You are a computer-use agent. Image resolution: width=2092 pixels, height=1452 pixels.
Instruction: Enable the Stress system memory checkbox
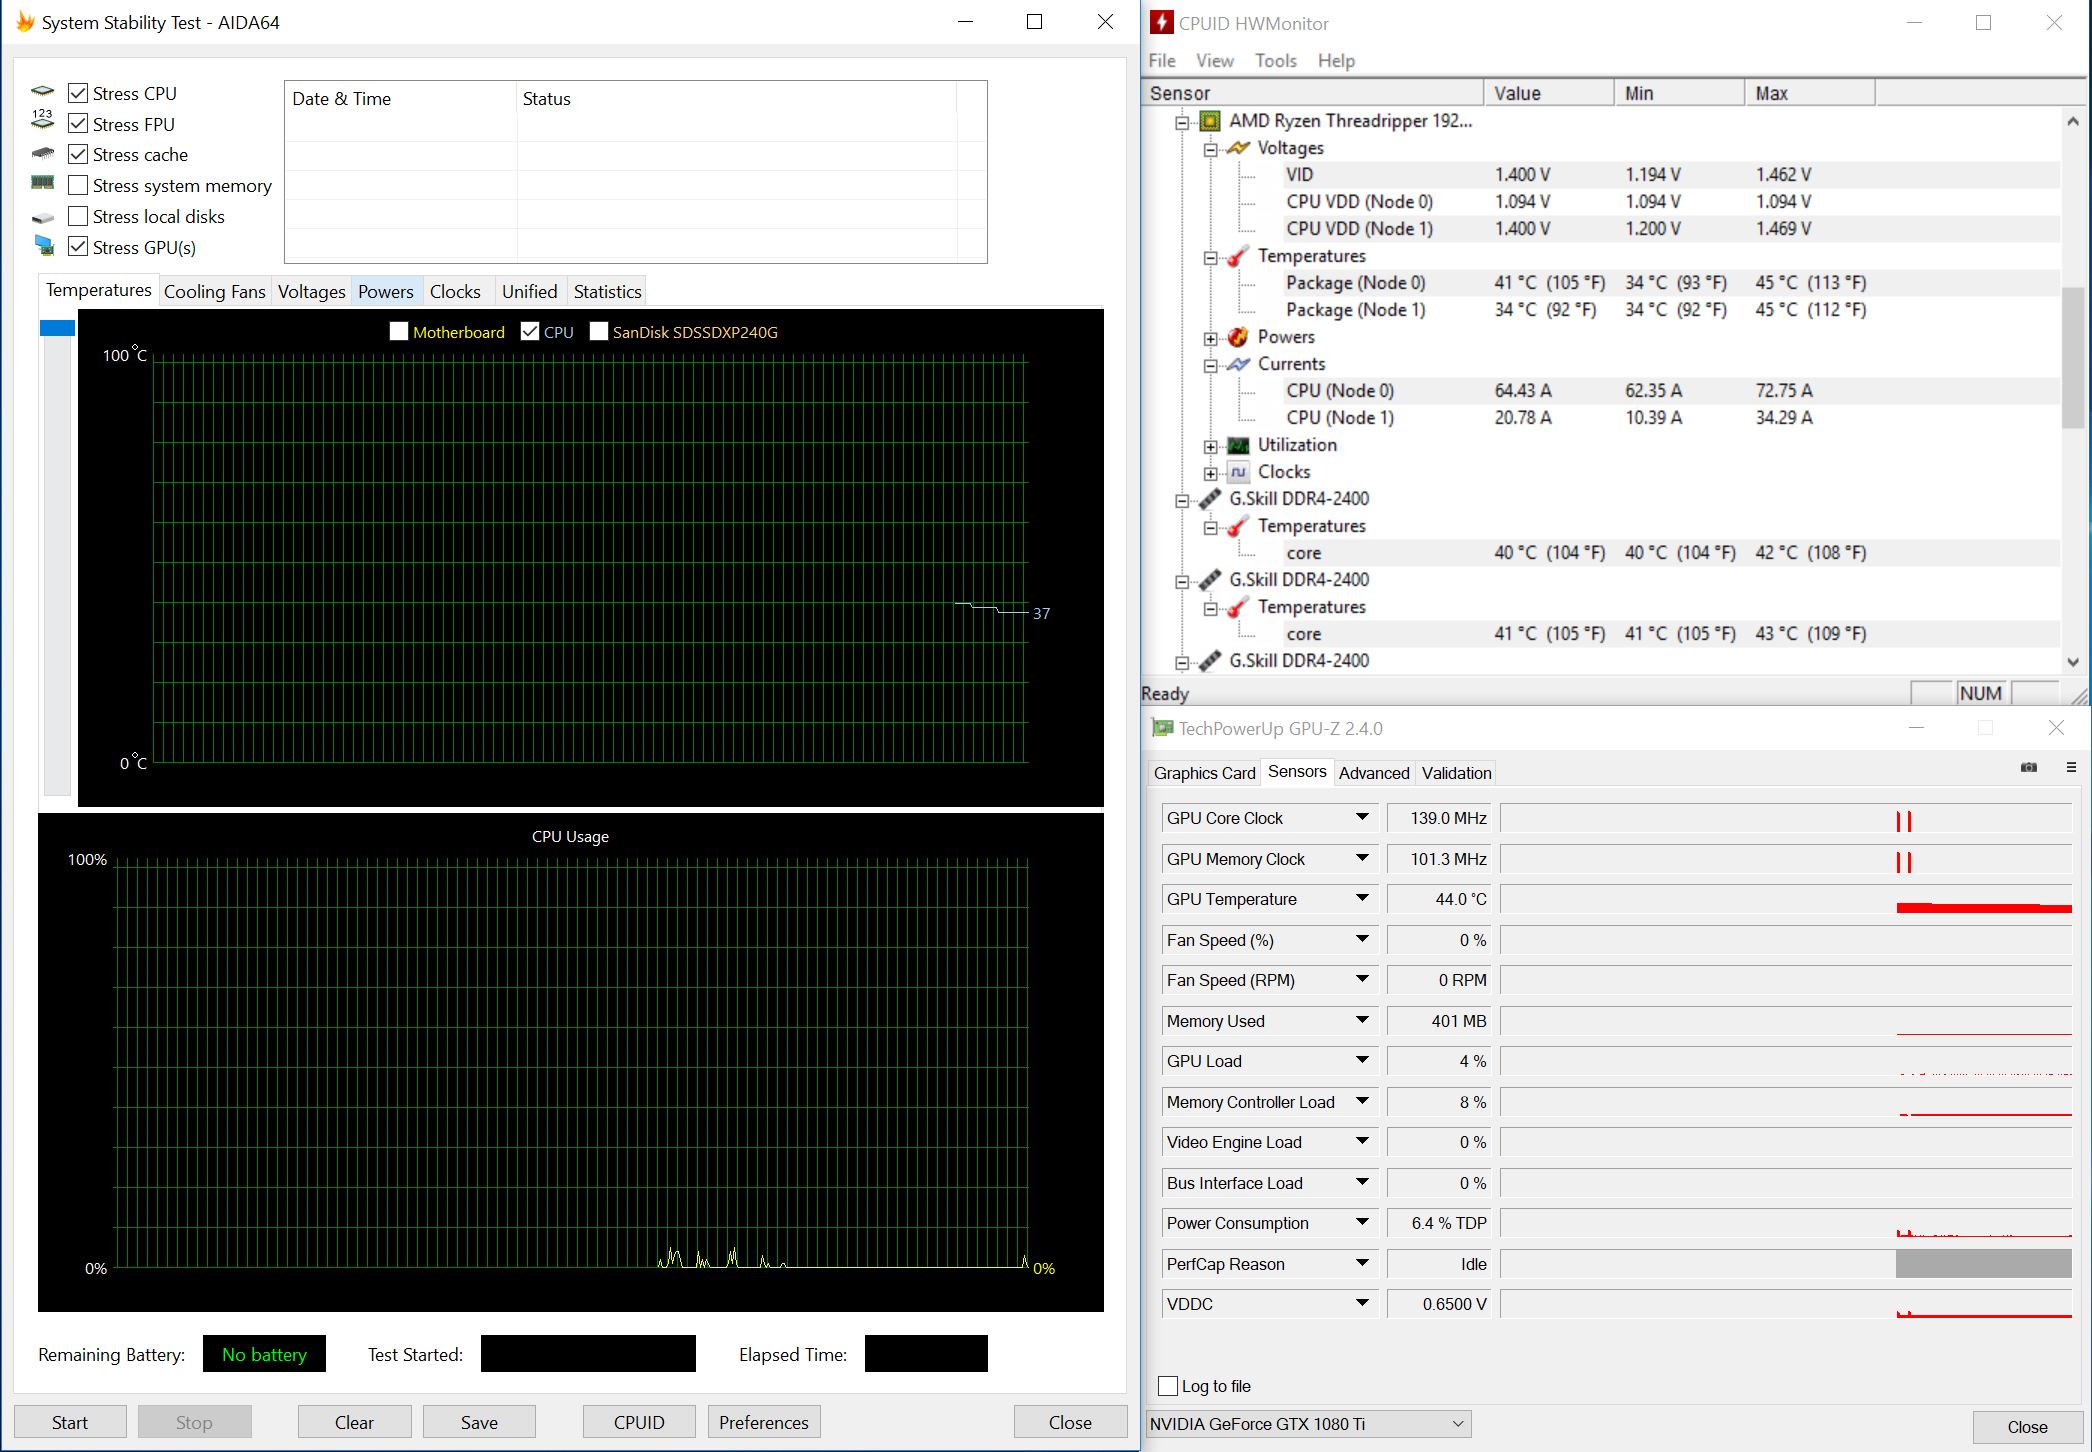pyautogui.click(x=78, y=186)
